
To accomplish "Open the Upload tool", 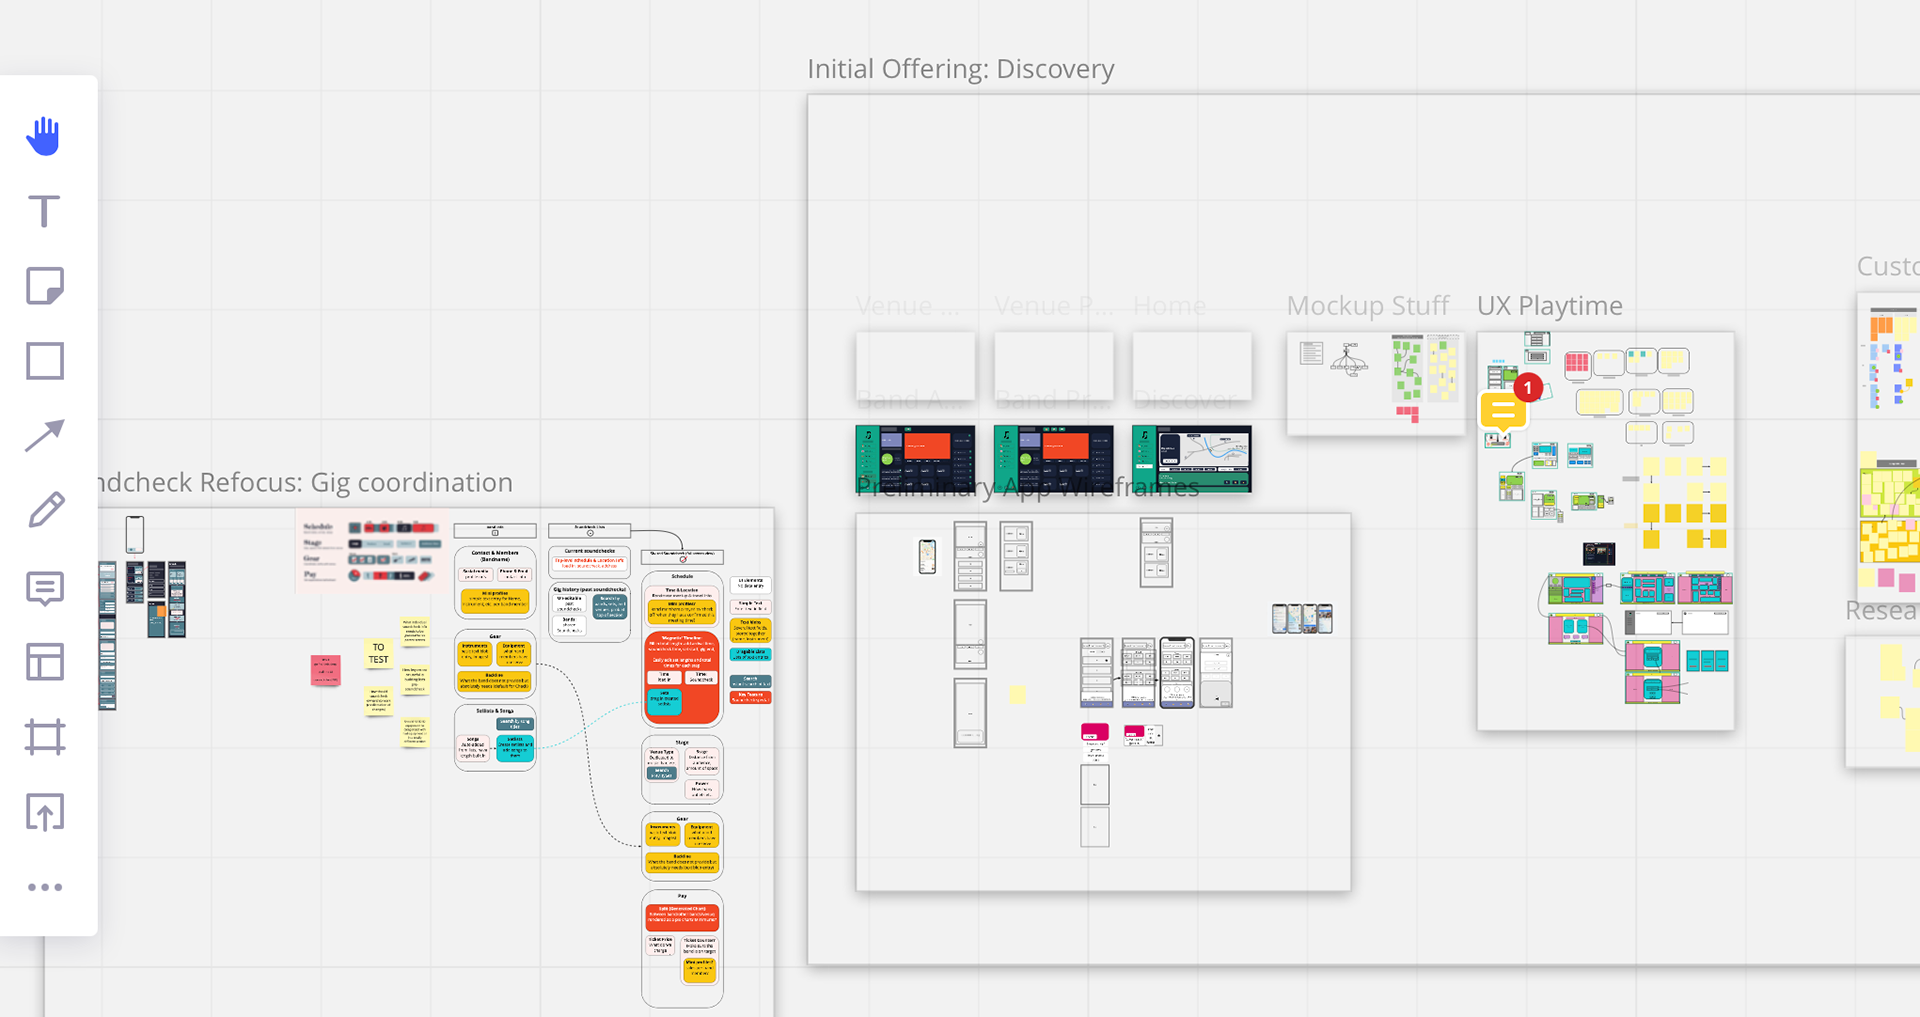I will point(44,812).
